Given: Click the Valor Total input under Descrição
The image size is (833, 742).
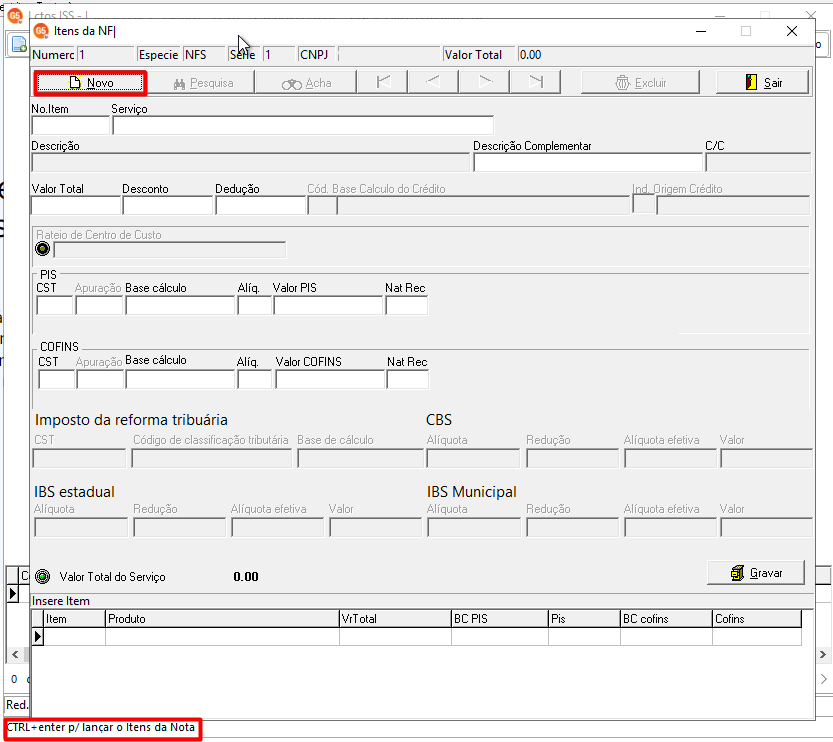Looking at the screenshot, I should click(76, 206).
